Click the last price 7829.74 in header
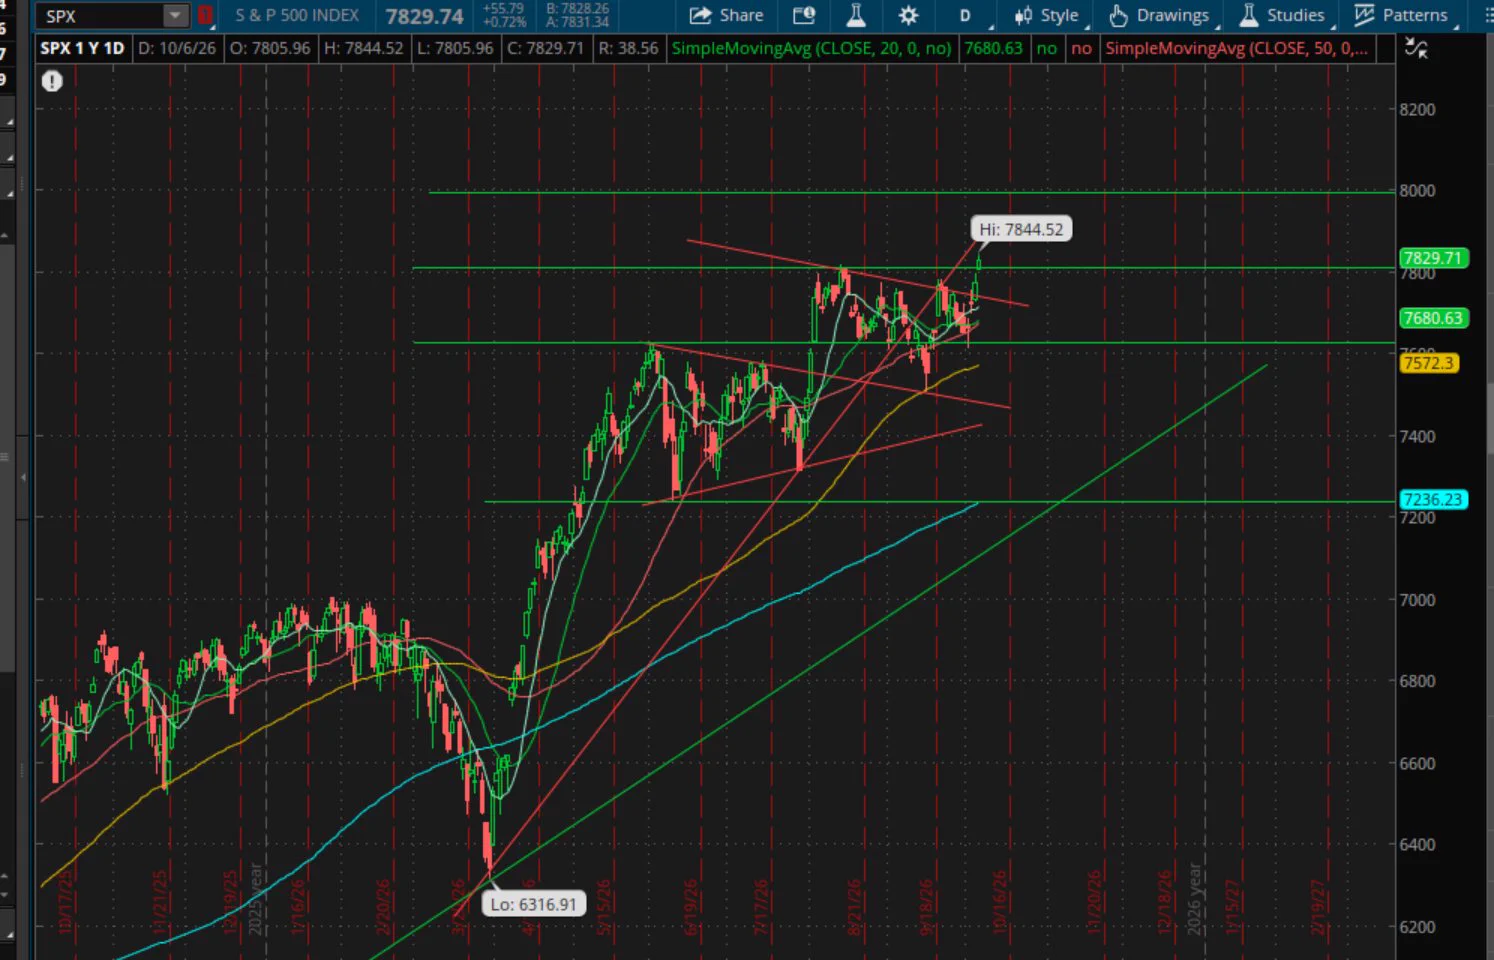This screenshot has height=960, width=1494. tap(425, 16)
